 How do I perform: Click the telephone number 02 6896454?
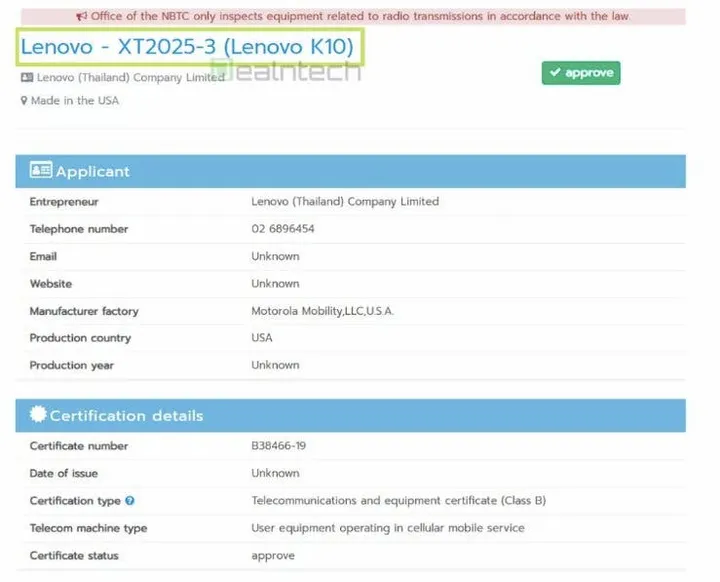(x=283, y=229)
